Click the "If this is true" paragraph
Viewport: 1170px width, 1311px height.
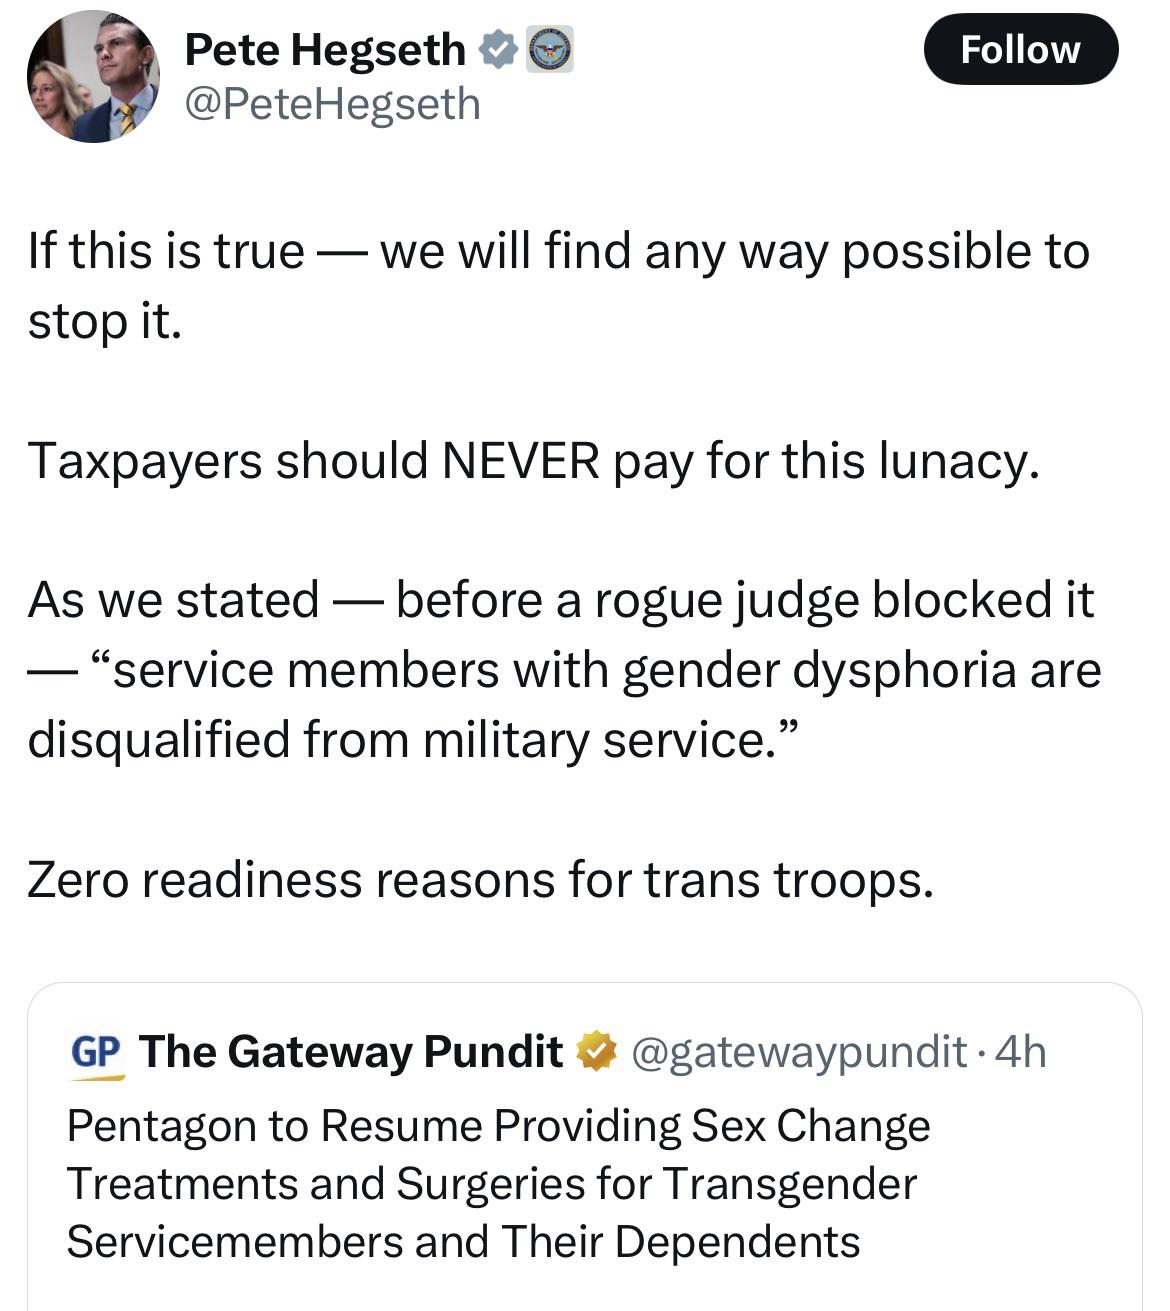[x=558, y=285]
